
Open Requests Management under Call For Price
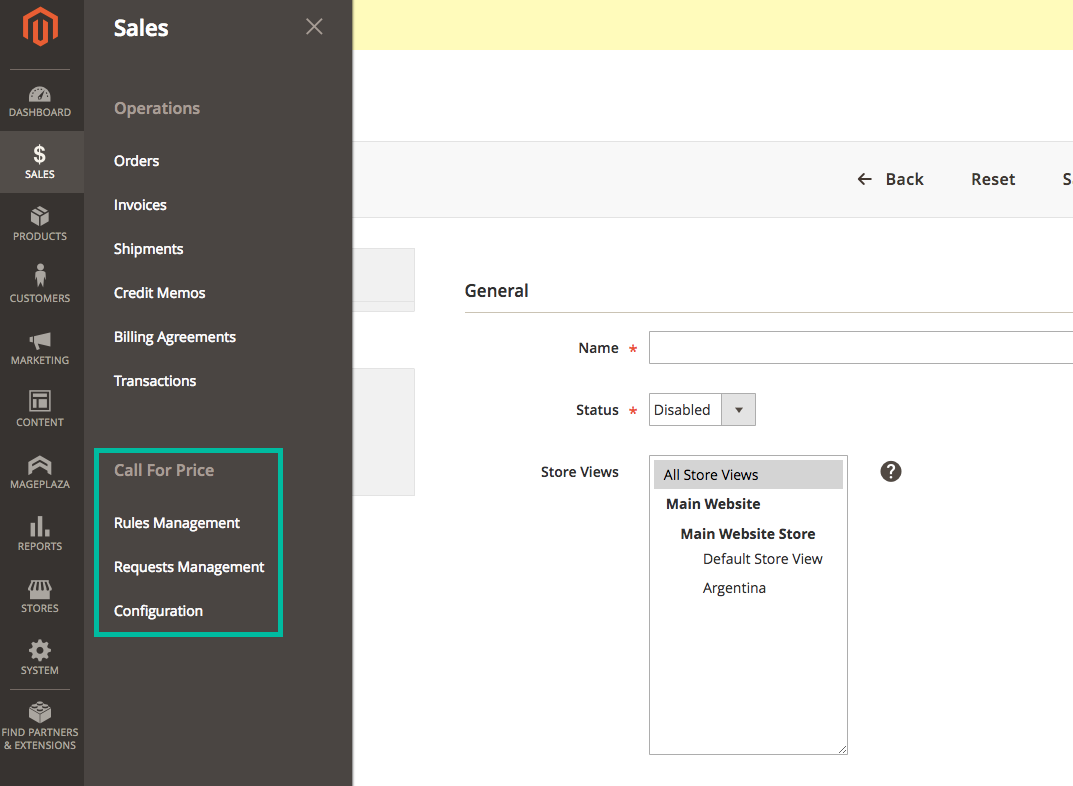[188, 566]
